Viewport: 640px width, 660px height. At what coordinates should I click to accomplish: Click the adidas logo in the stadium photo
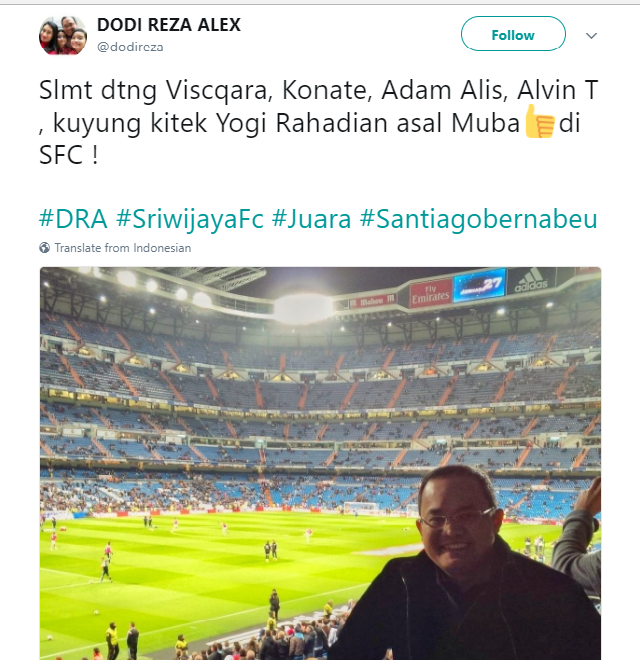(531, 281)
